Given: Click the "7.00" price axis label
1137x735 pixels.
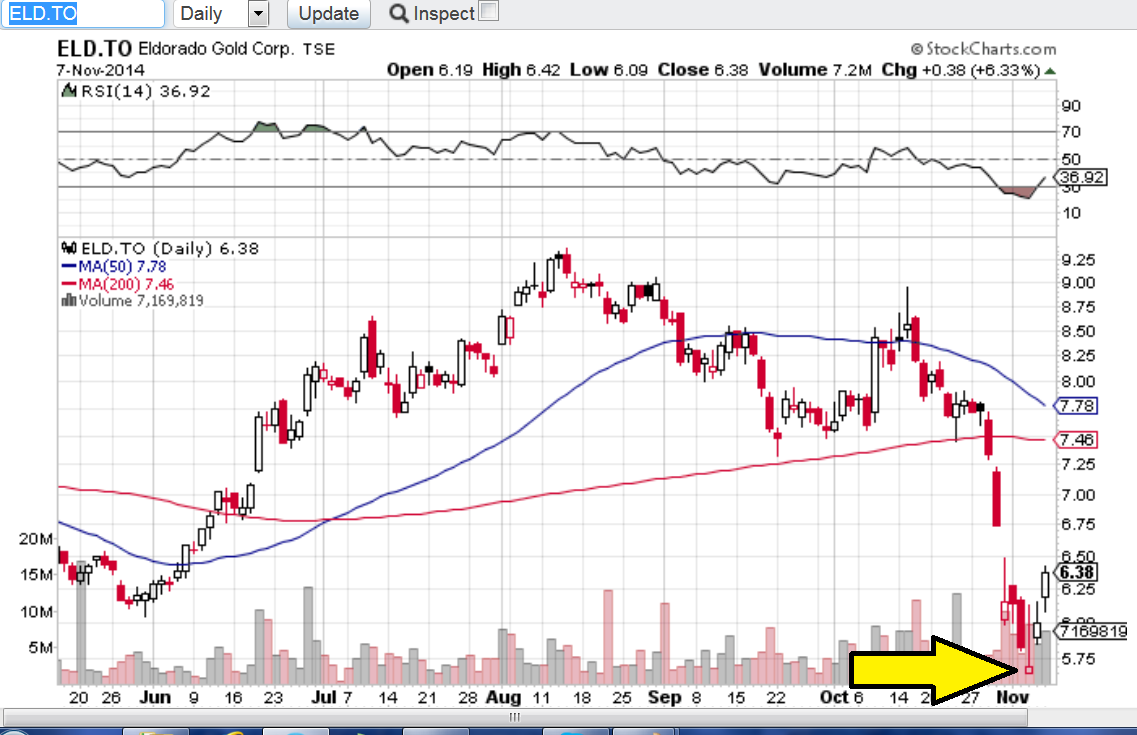Looking at the screenshot, I should pos(1078,495).
